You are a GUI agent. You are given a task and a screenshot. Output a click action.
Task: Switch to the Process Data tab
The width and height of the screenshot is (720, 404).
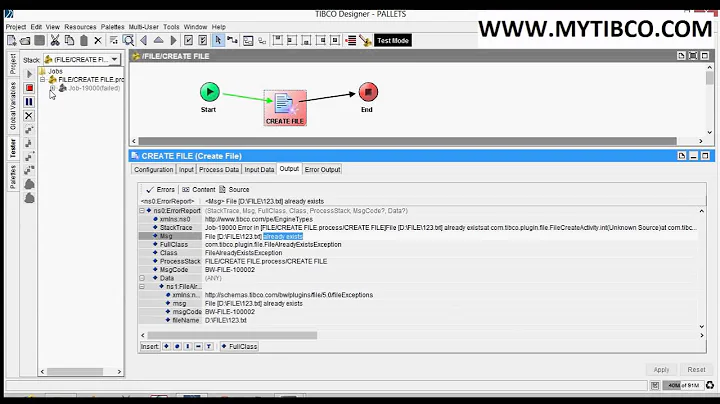[x=219, y=169]
